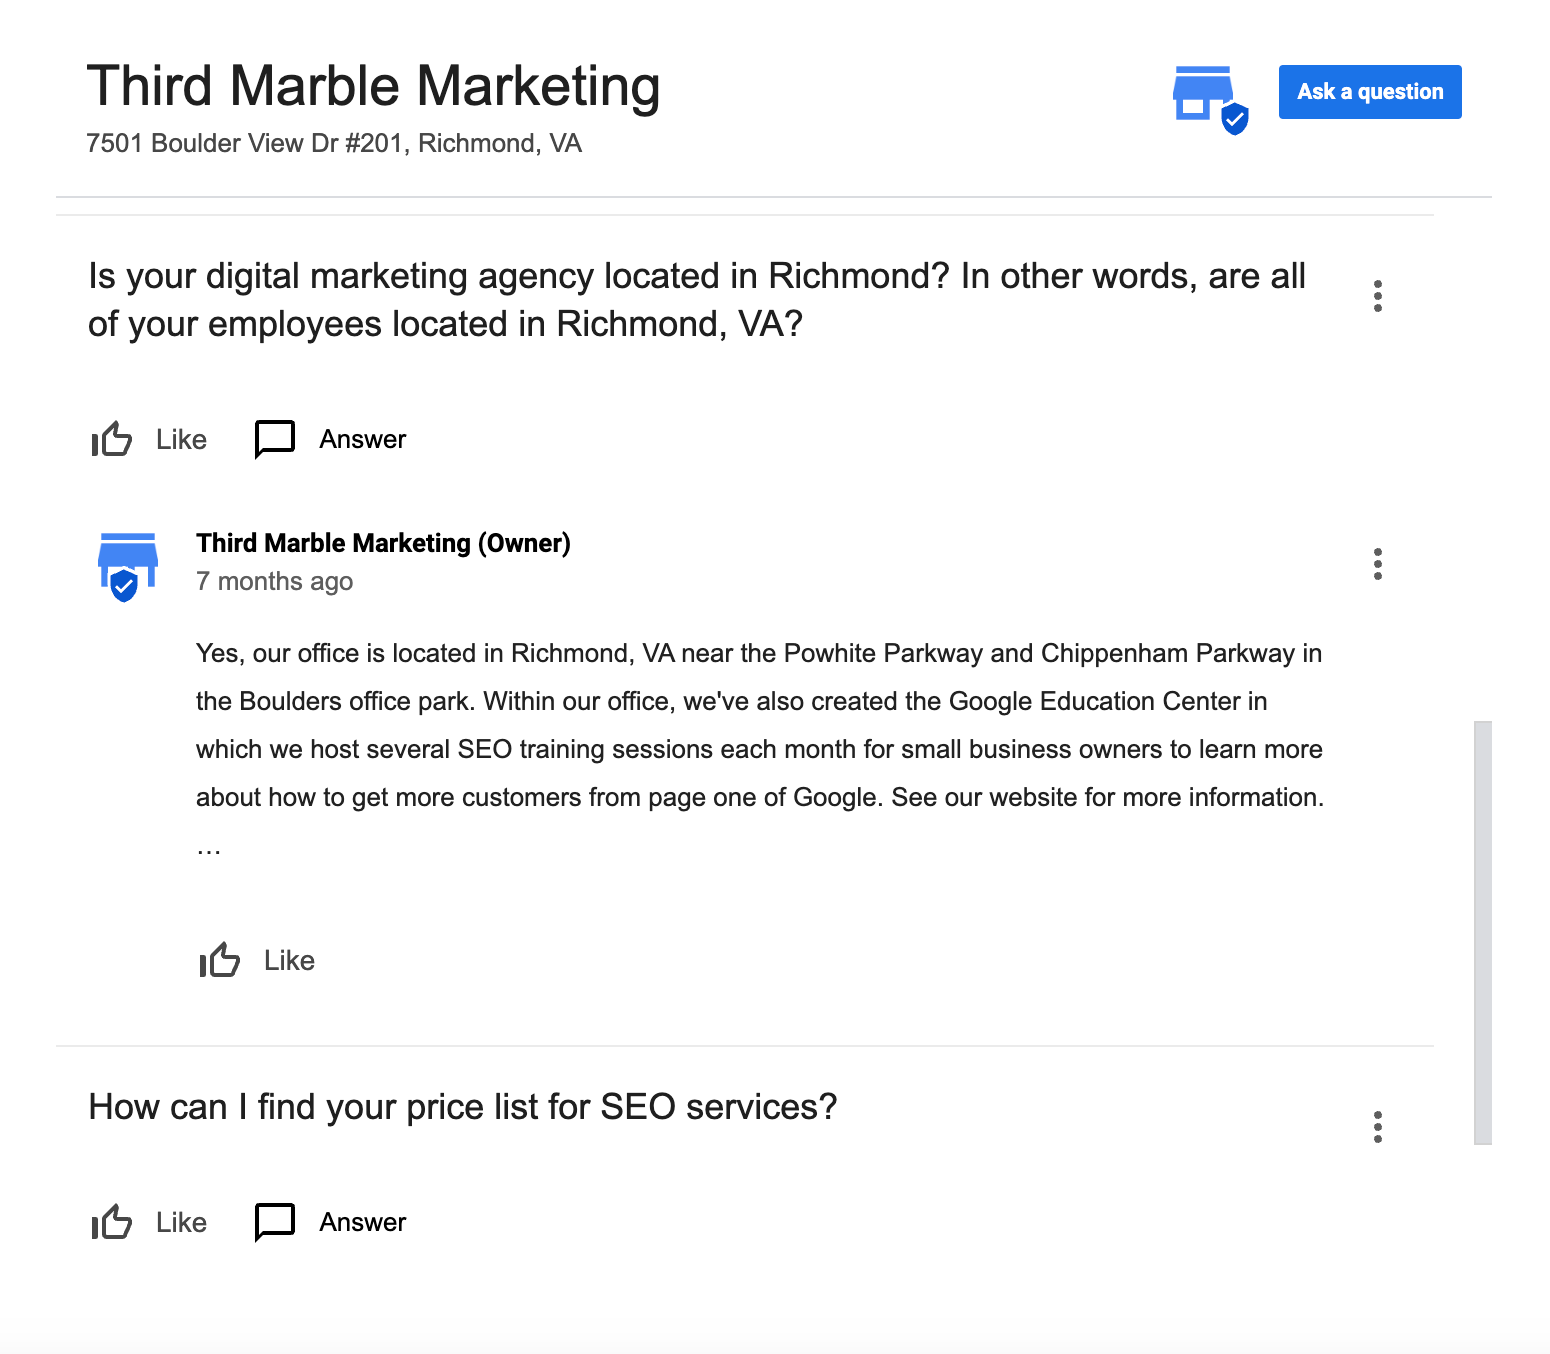Viewport: 1550px width, 1354px height.
Task: Open options menu for SEO price list question
Action: [1378, 1127]
